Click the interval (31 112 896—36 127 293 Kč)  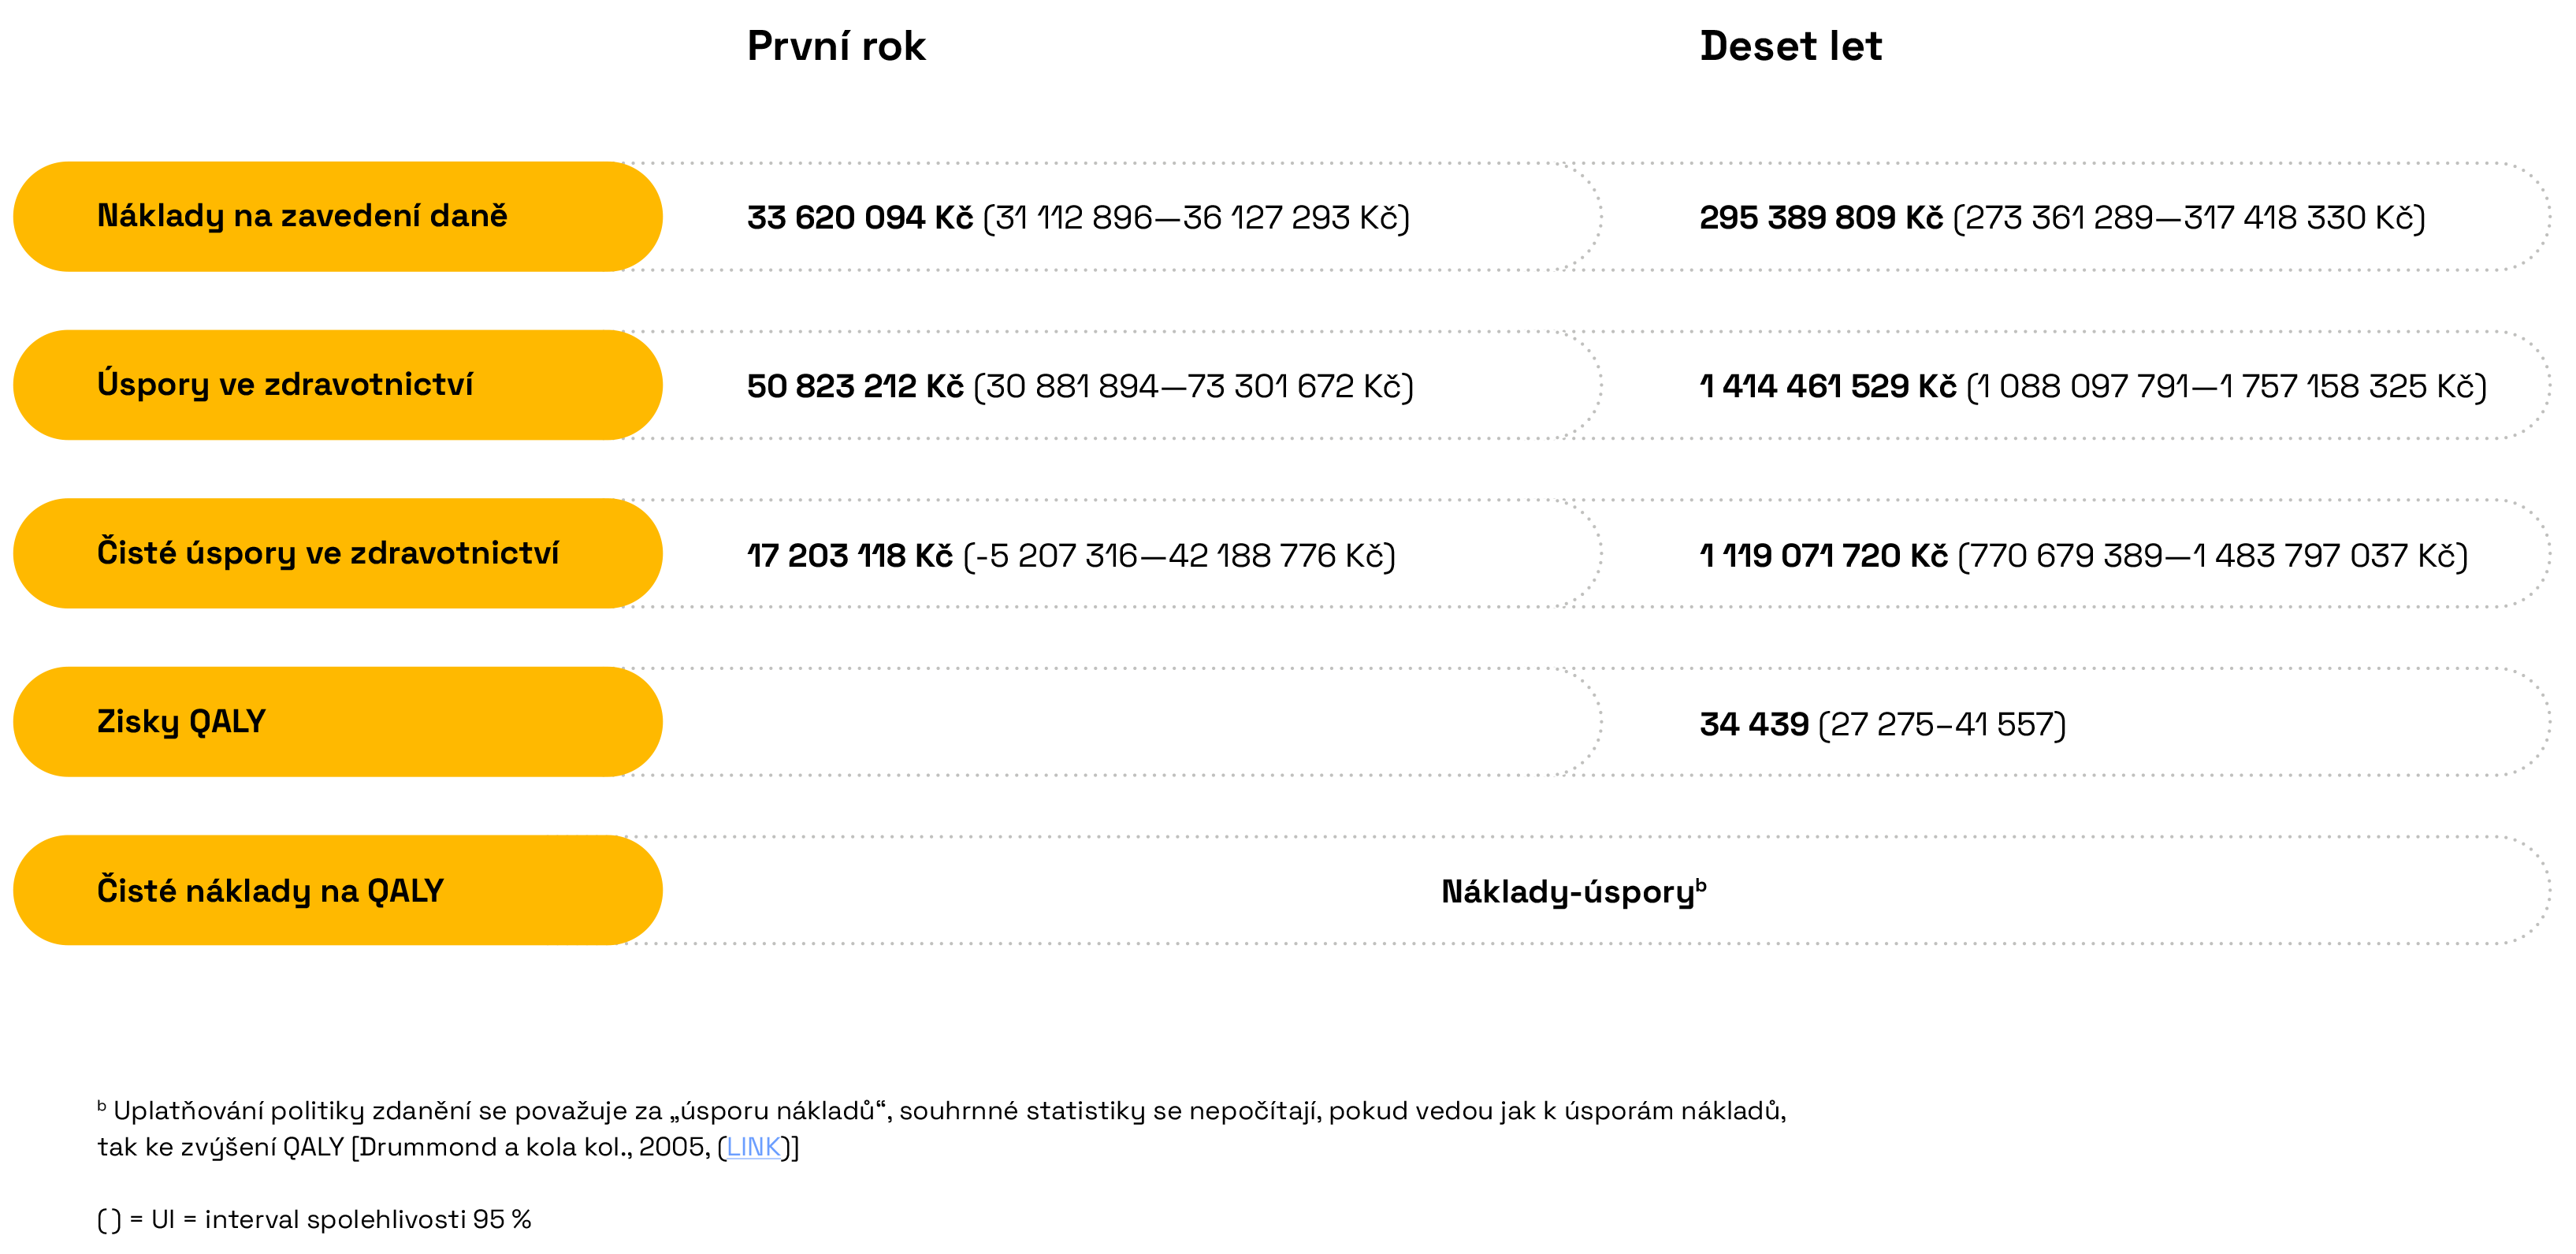click(1196, 217)
